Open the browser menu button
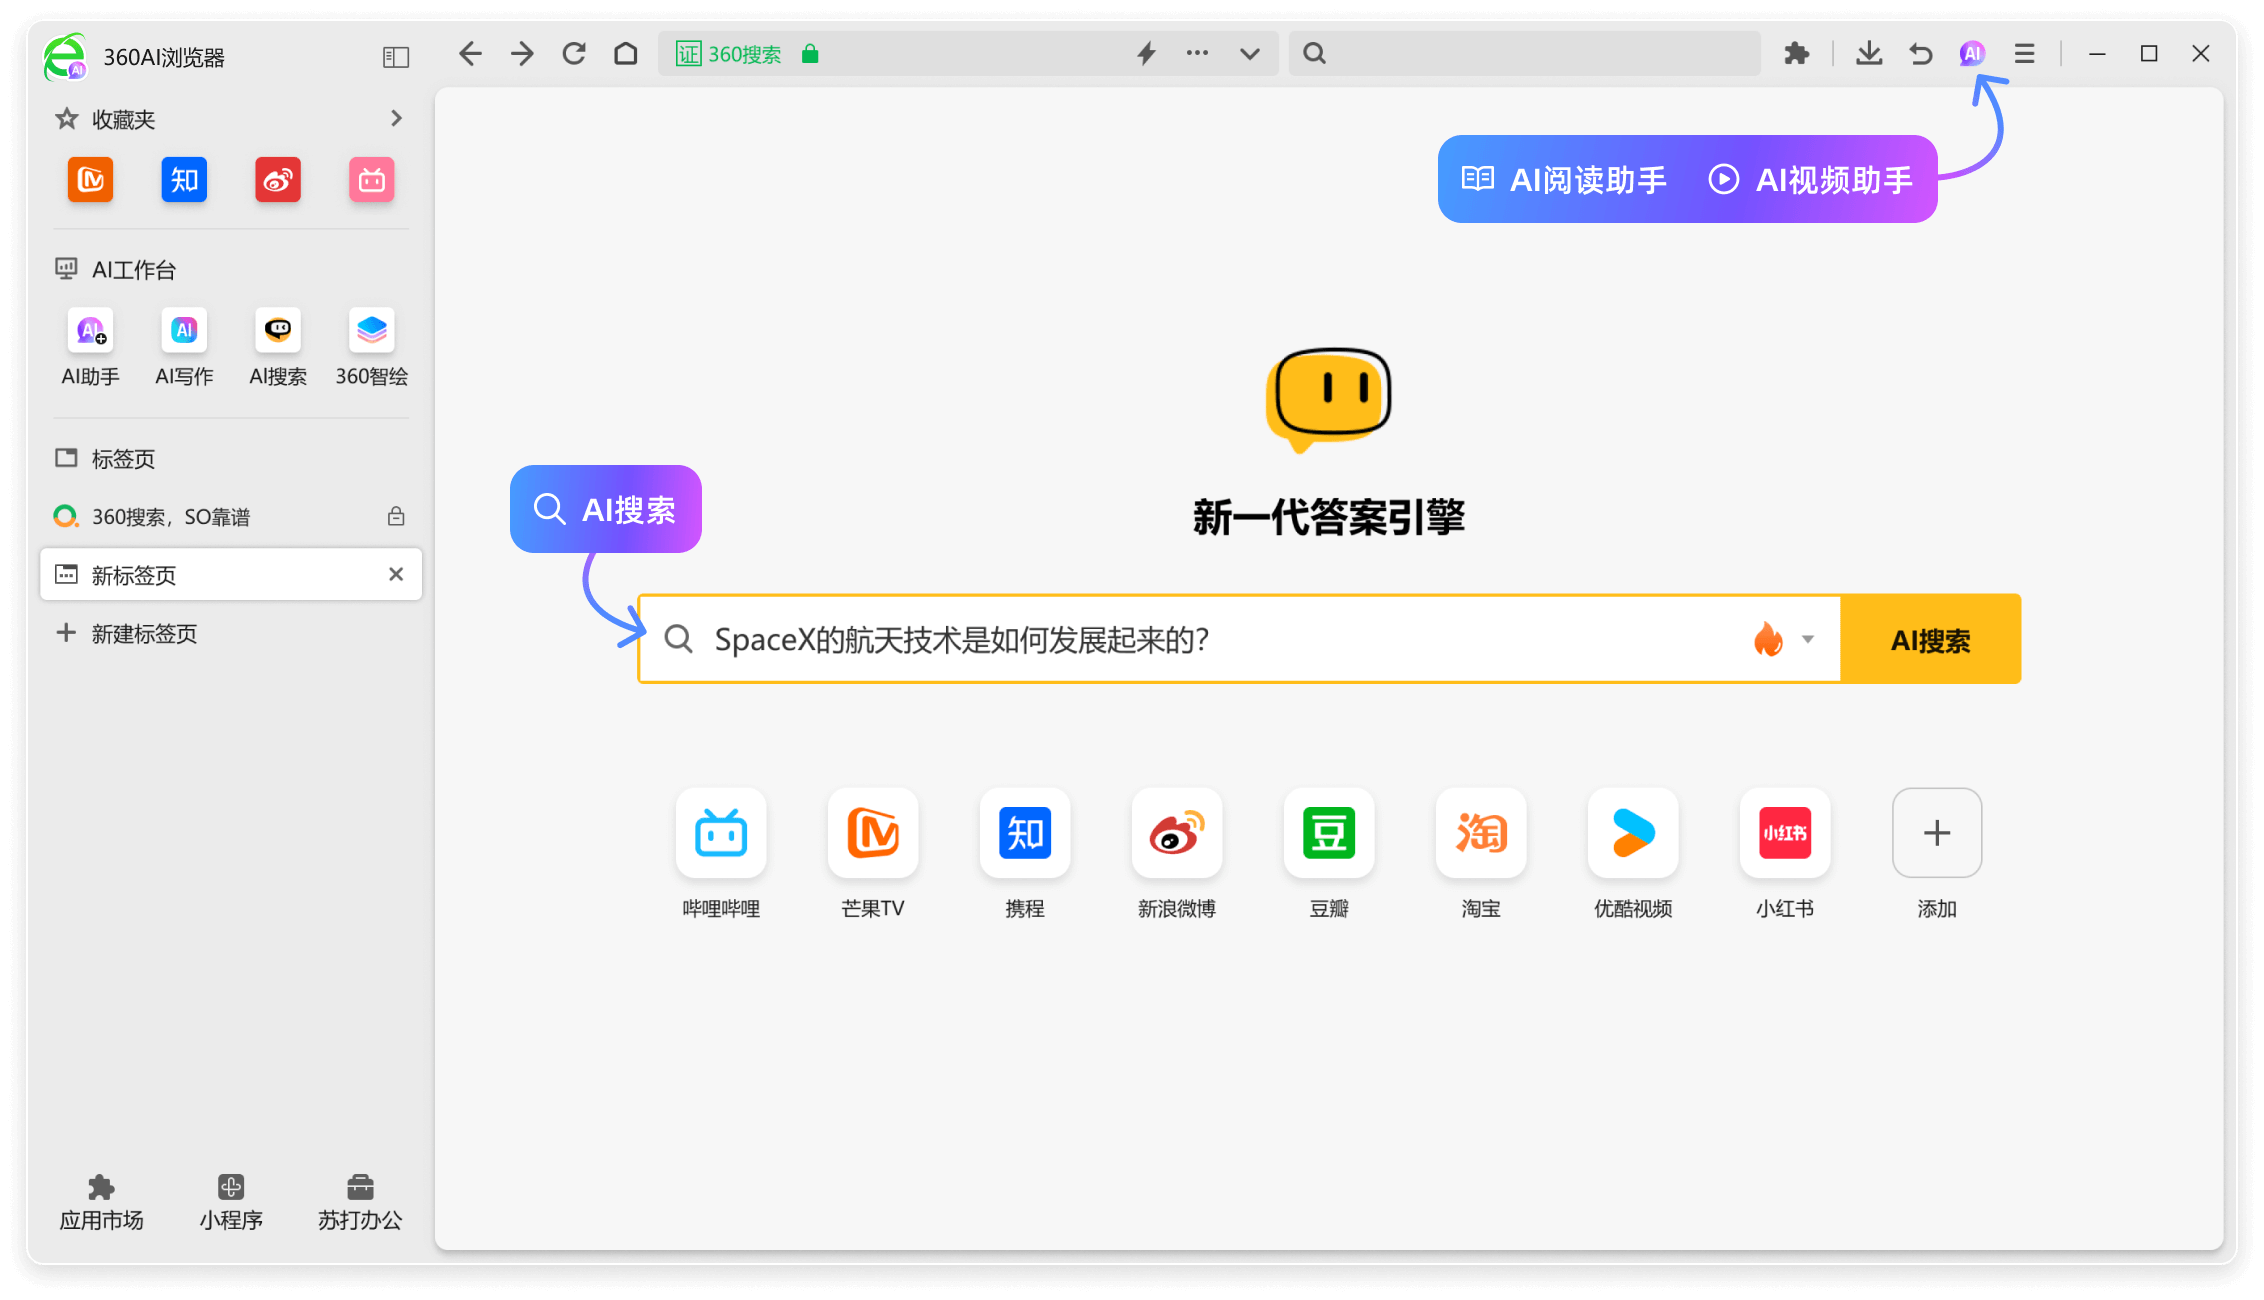The image size is (2264, 1300). pos(2024,54)
